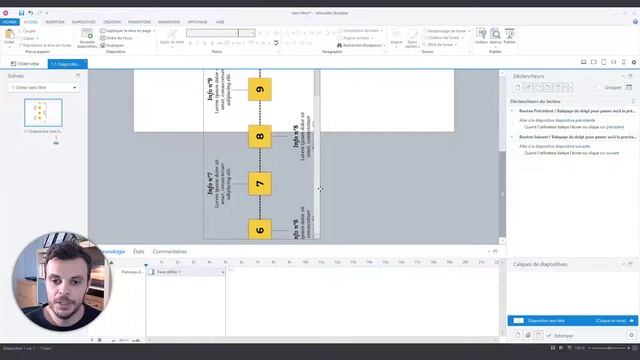Expand the Remplissage de forme dropdown
Image resolution: width=640 pixels, height=360 pixels.
pyautogui.click(x=469, y=31)
